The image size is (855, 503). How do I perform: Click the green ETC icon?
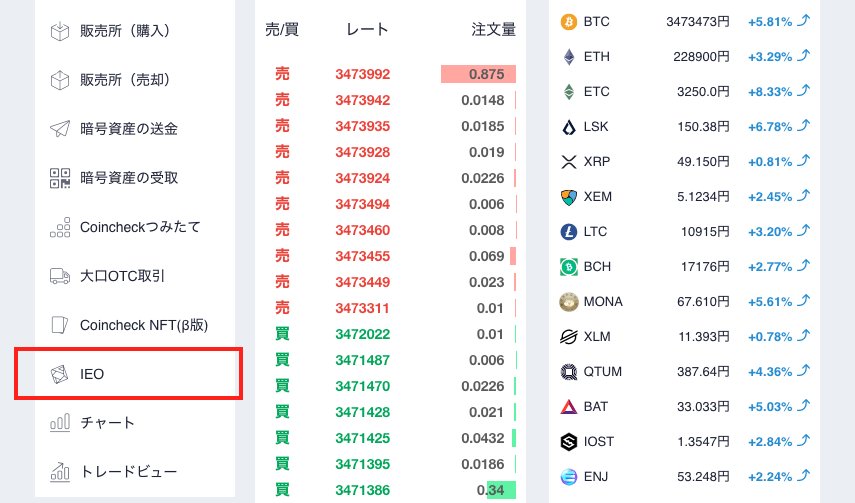pos(569,92)
